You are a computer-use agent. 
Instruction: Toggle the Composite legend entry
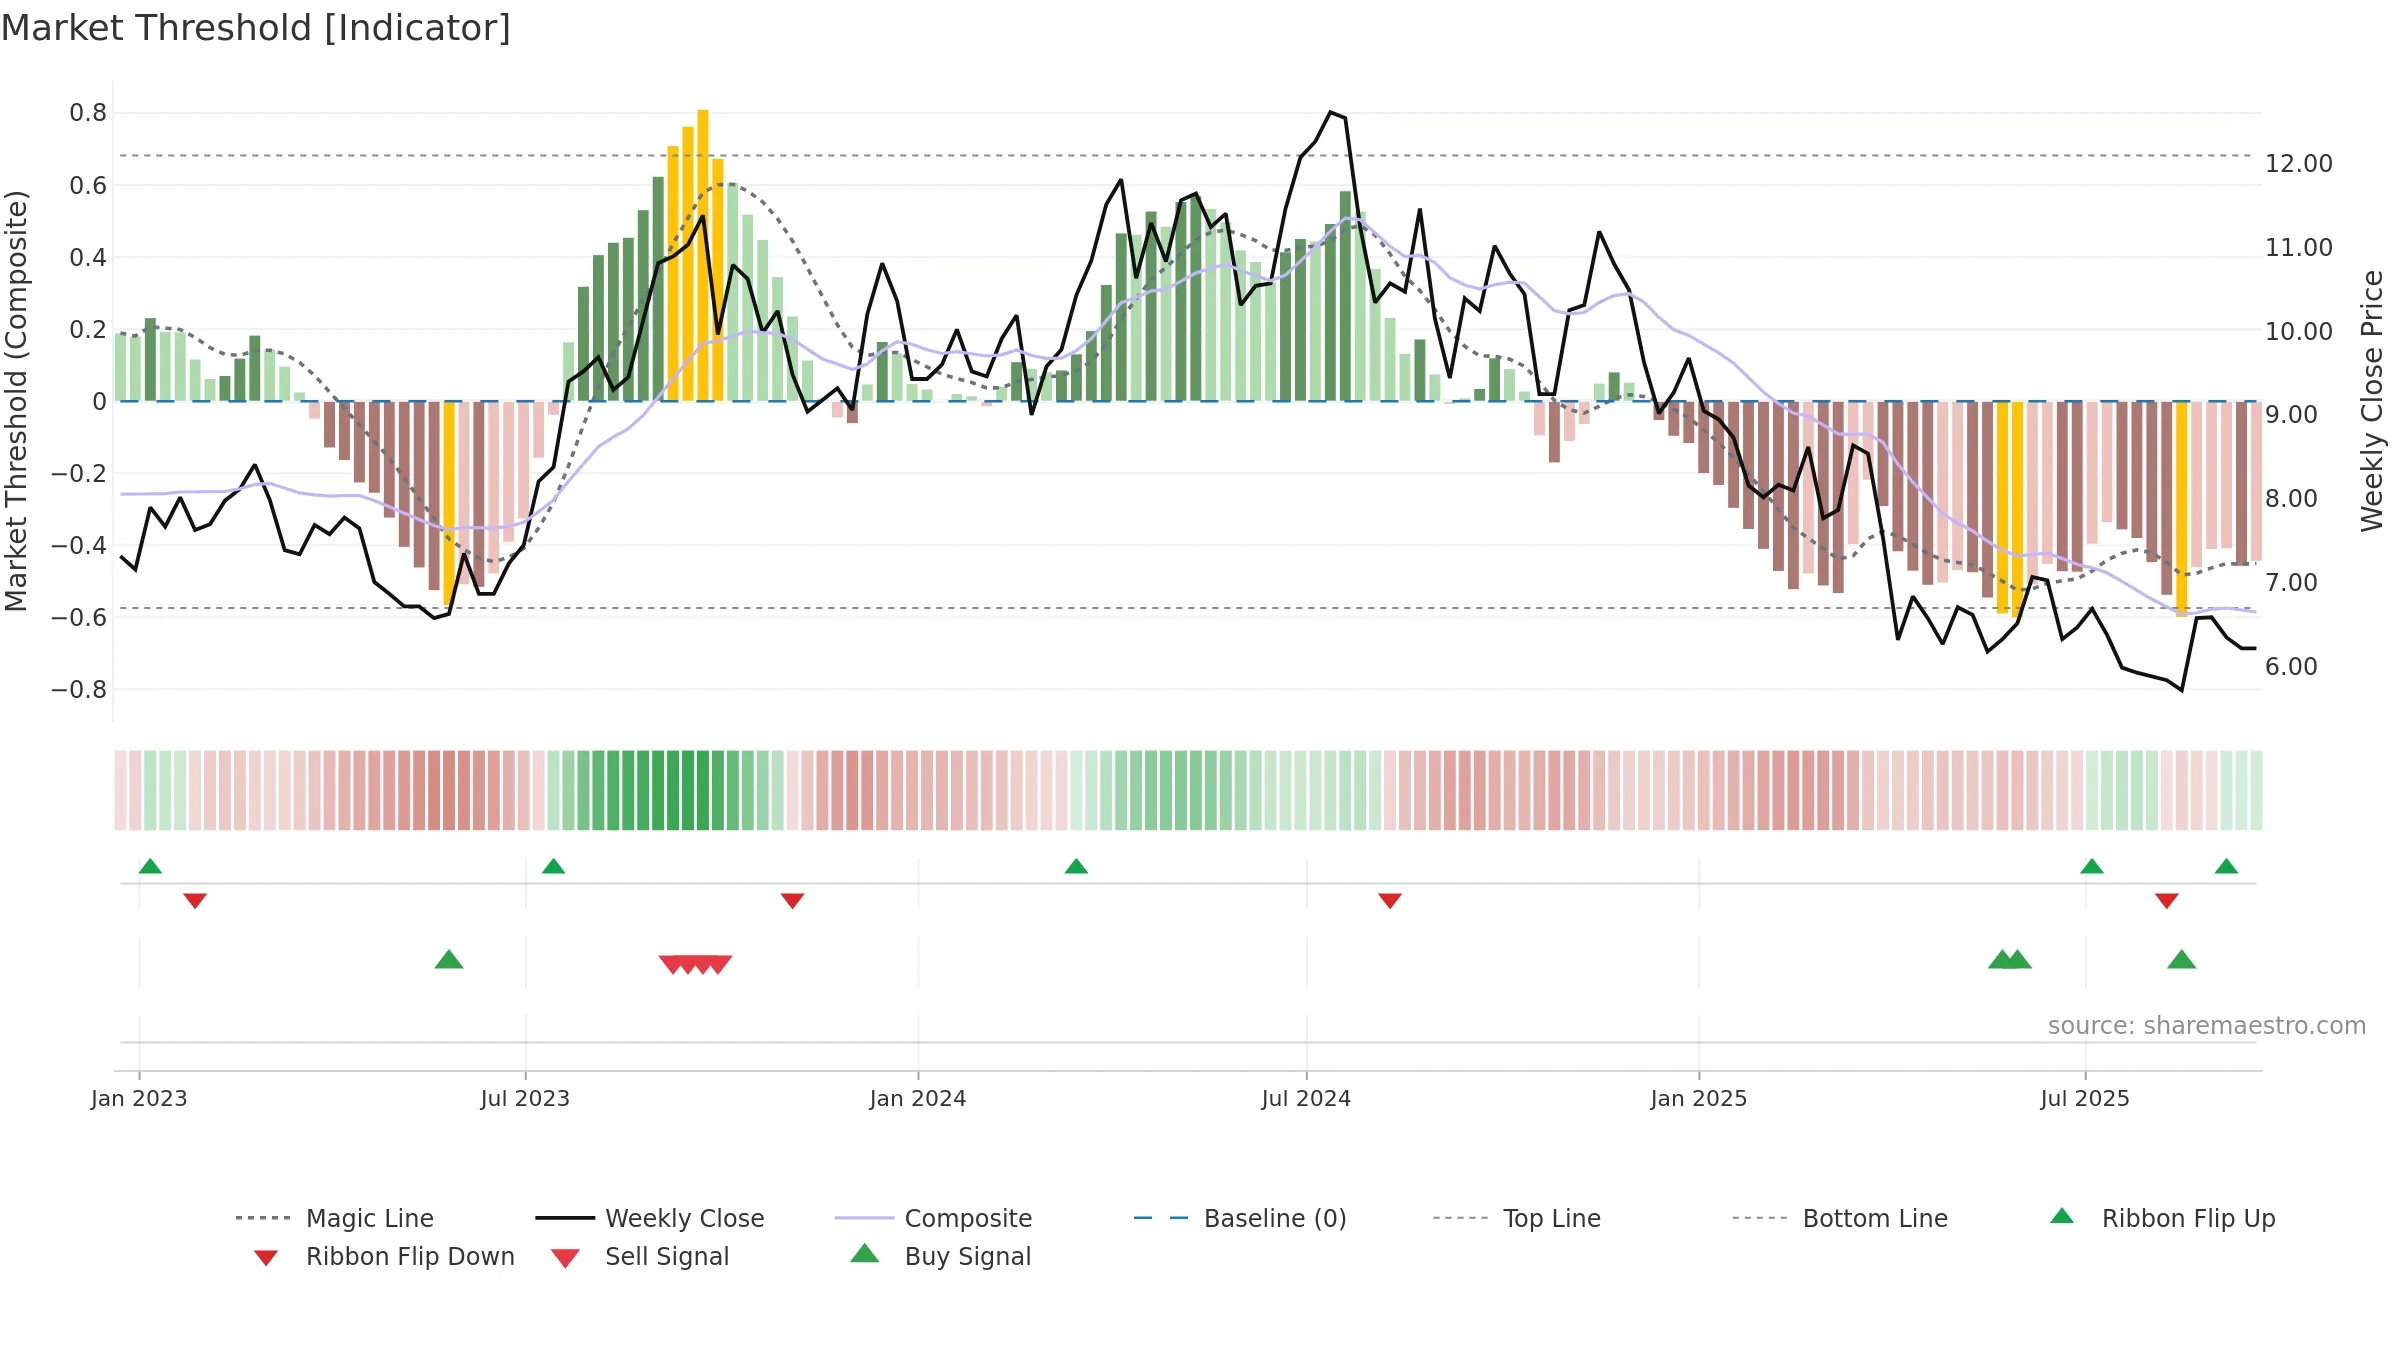(933, 1218)
